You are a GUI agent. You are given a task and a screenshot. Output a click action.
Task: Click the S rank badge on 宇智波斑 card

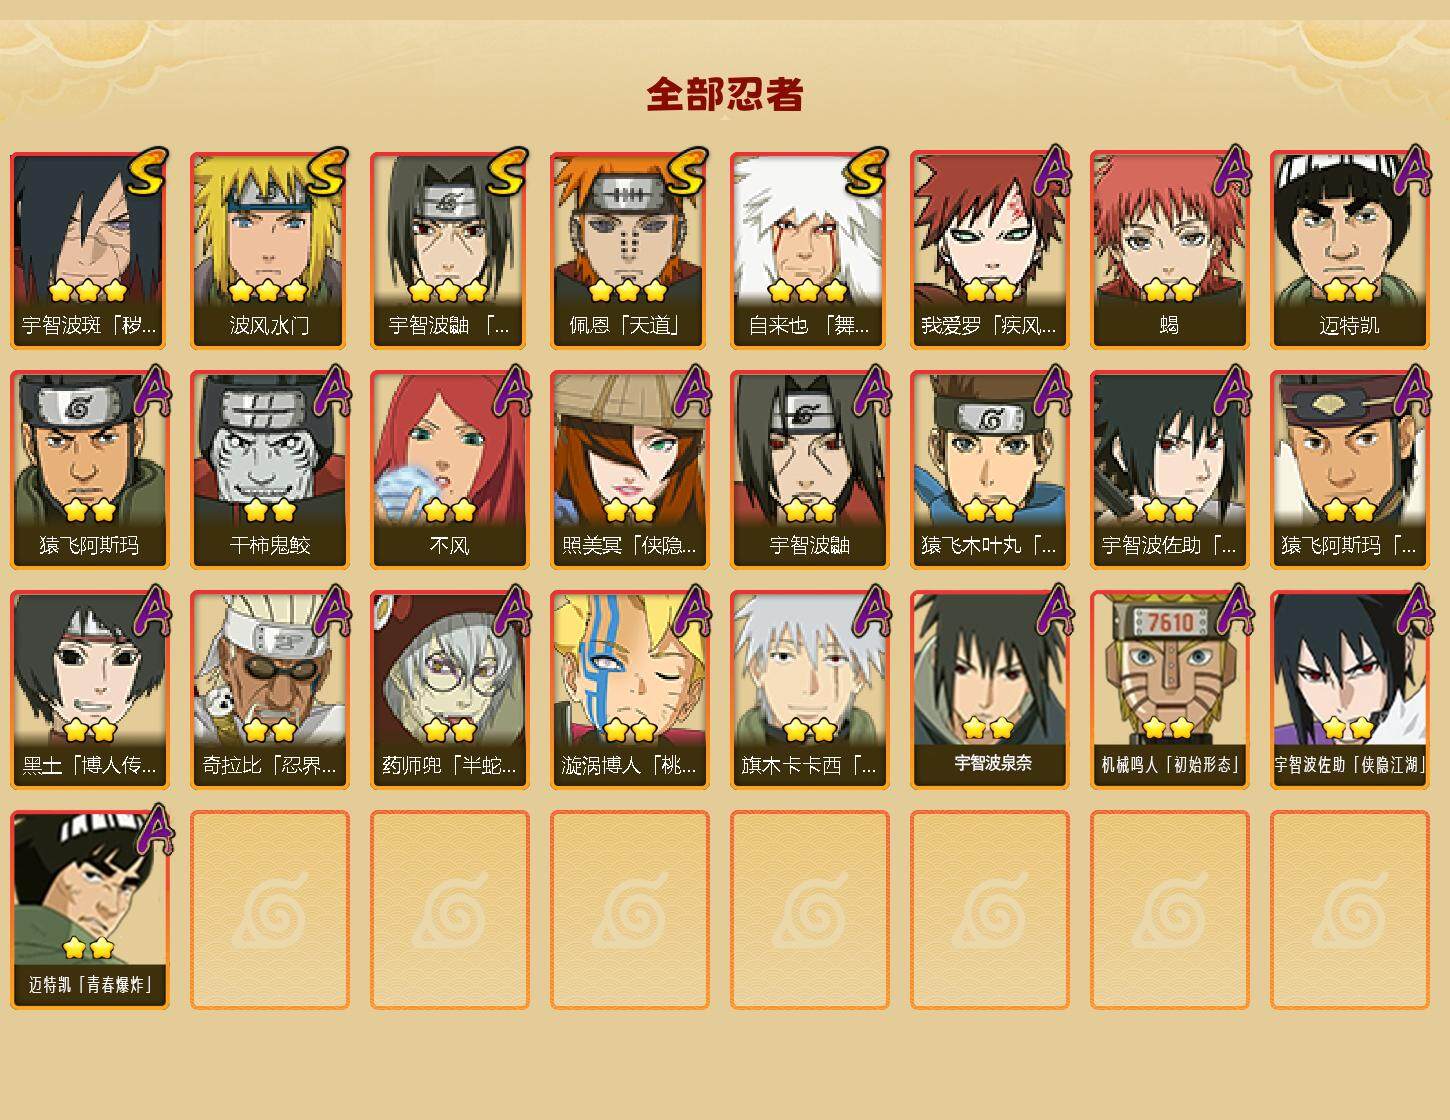point(146,172)
